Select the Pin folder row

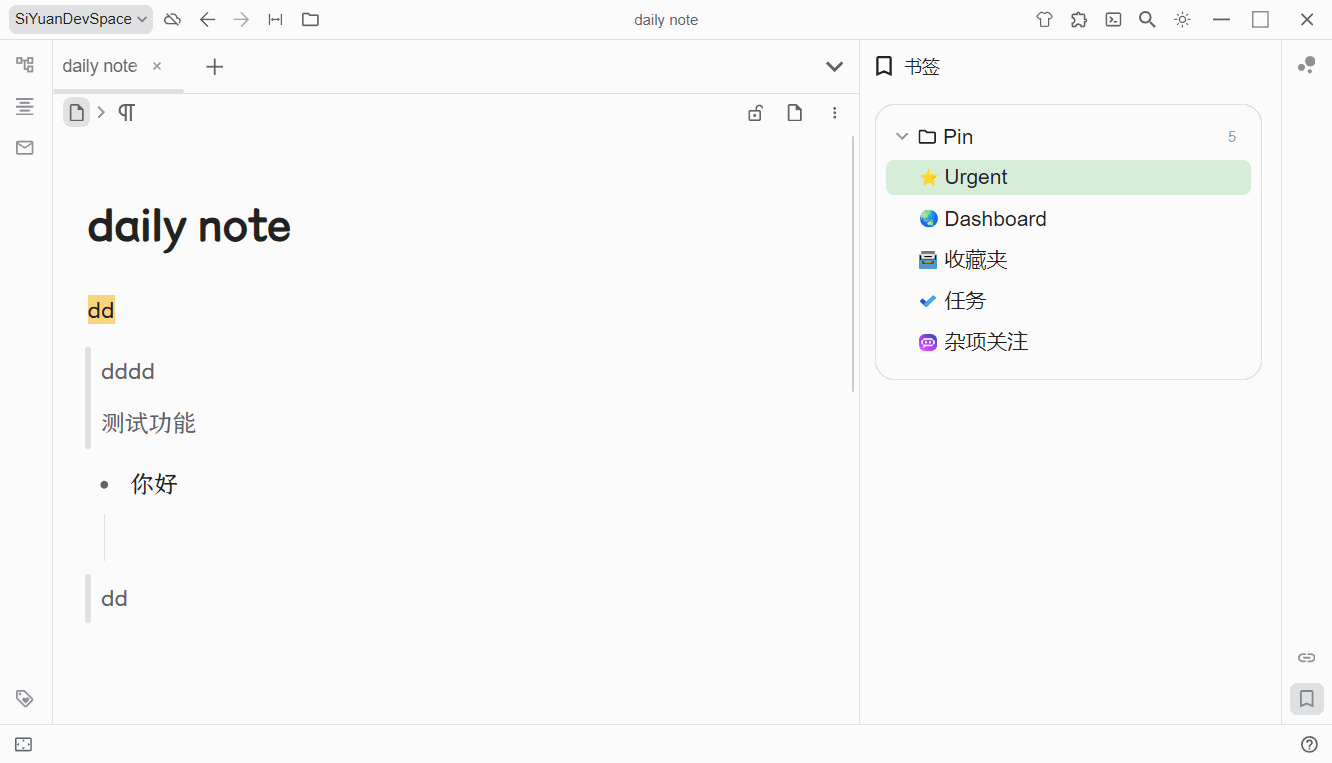(1068, 136)
